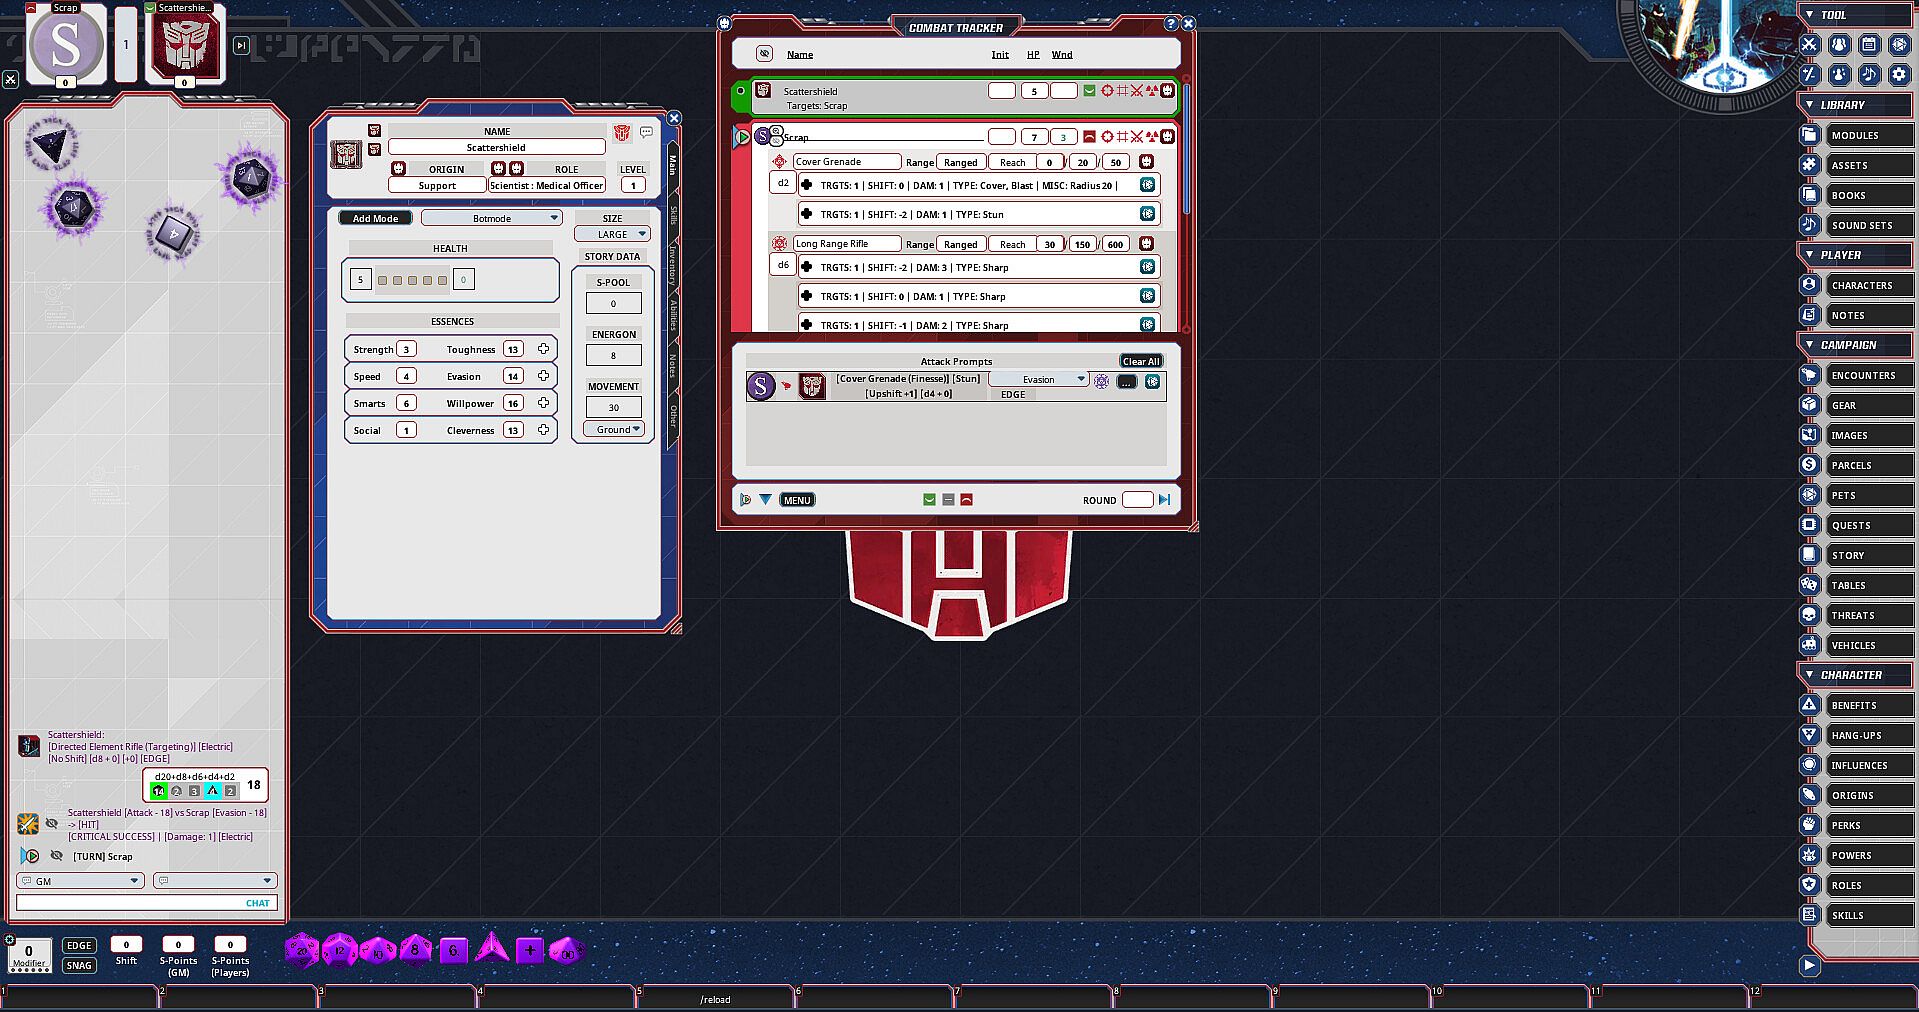Open the Books library entry
This screenshot has width=1919, height=1012.
[x=1868, y=195]
